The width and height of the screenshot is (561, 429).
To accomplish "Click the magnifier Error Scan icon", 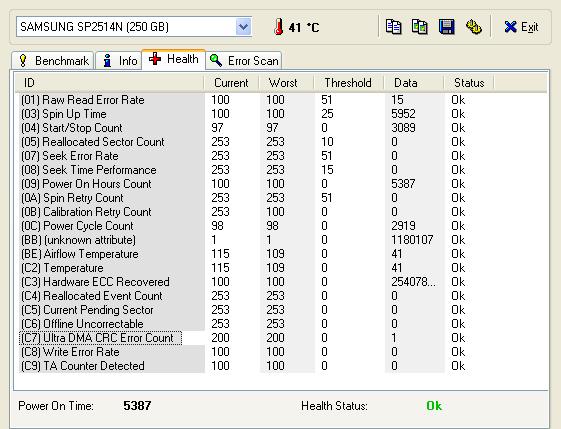I will pyautogui.click(x=216, y=60).
